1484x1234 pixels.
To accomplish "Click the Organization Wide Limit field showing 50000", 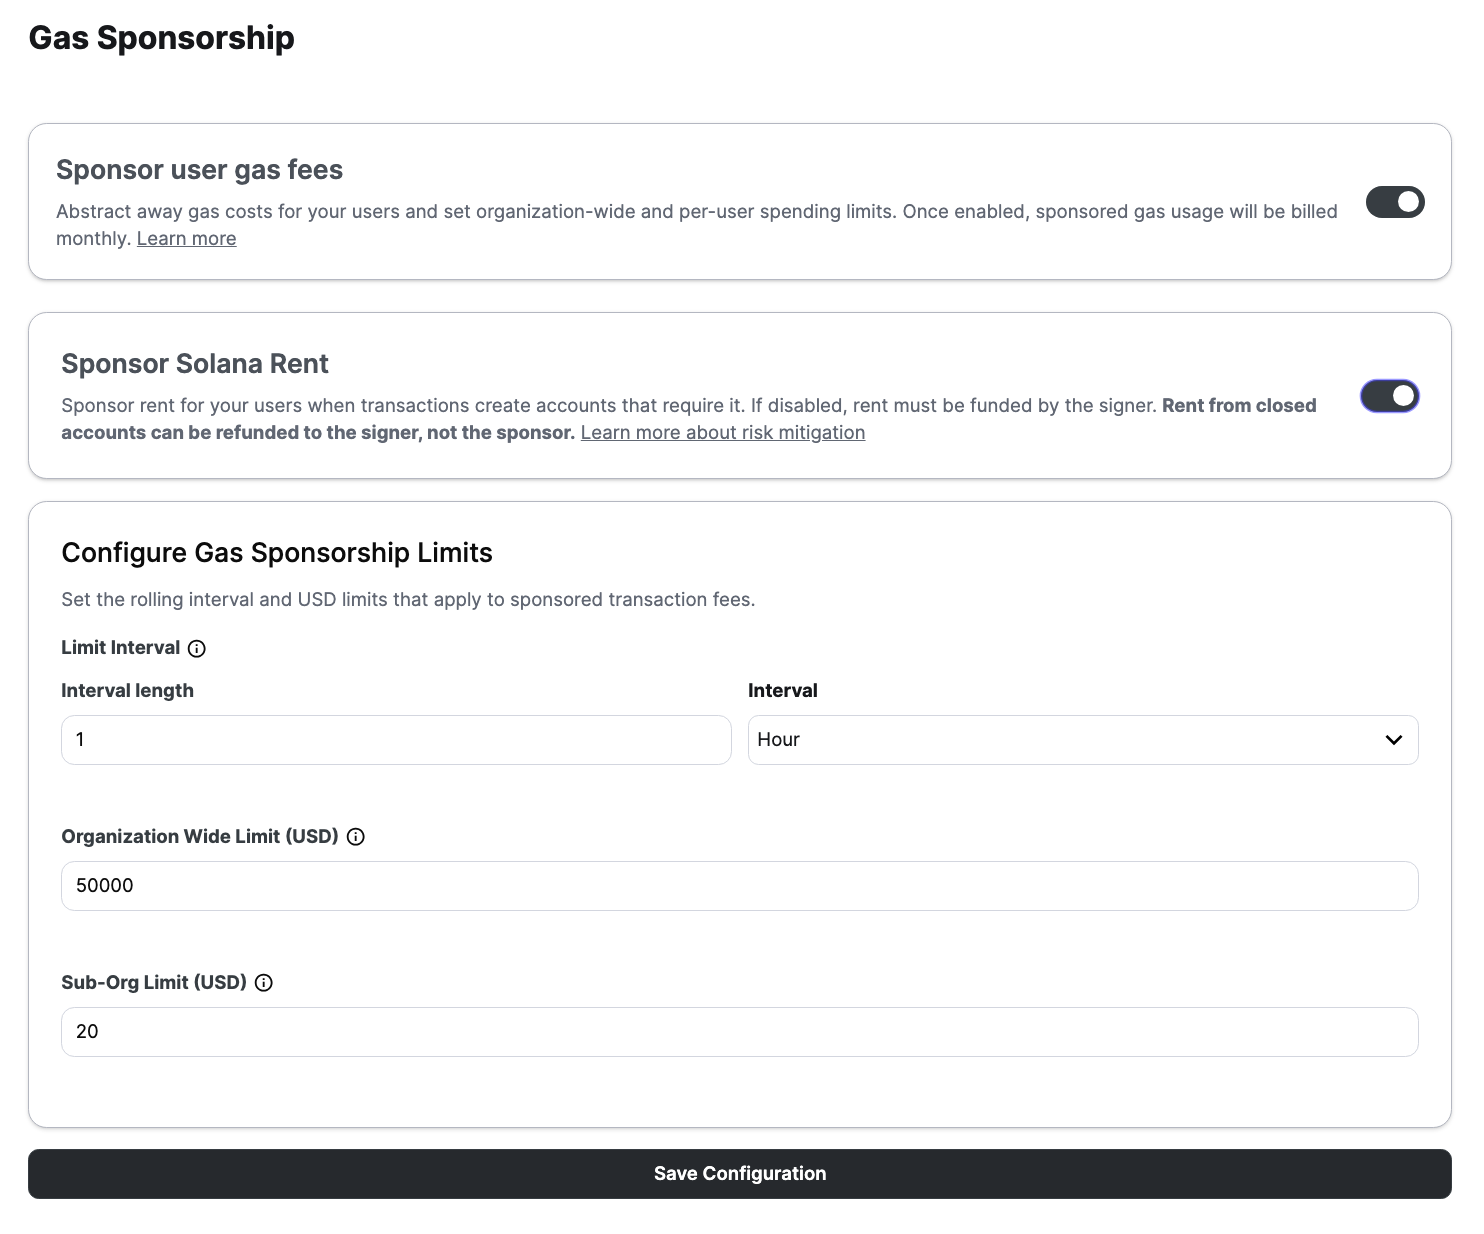I will point(739,886).
